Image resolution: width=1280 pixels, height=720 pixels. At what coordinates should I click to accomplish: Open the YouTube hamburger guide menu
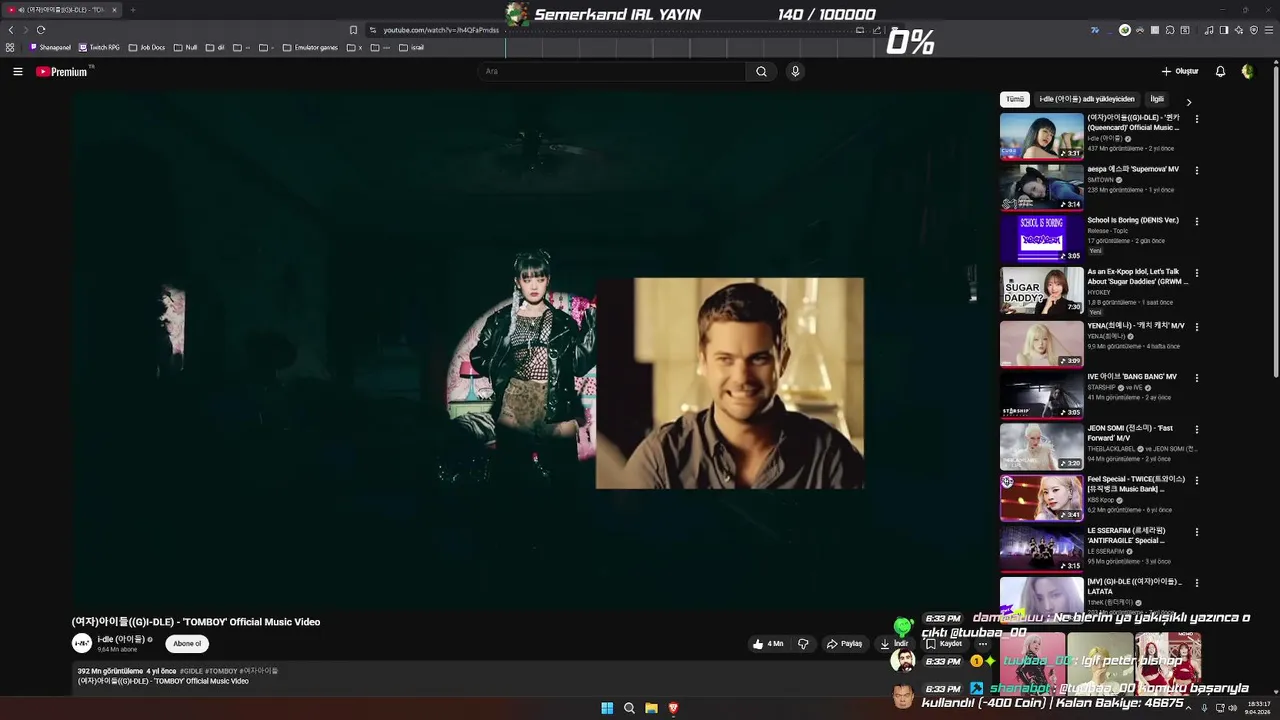tap(17, 72)
